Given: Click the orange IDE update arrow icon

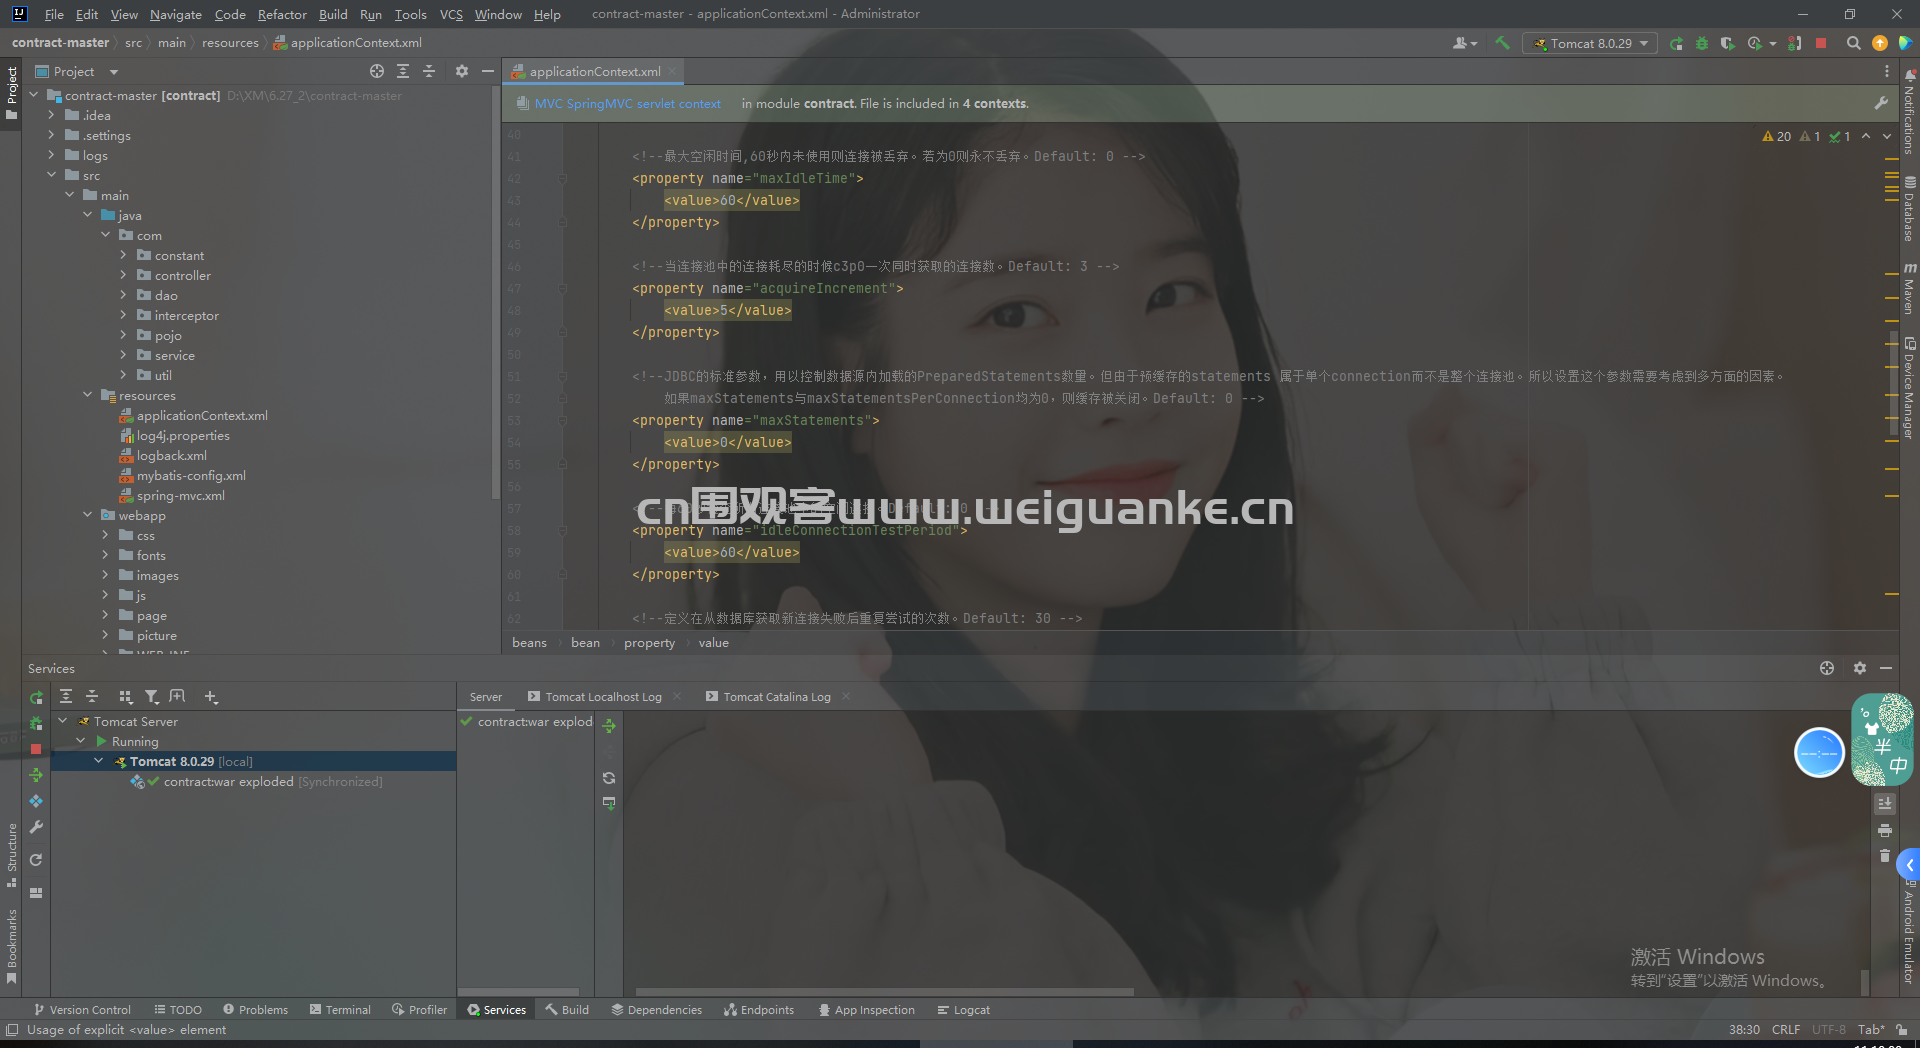Looking at the screenshot, I should pyautogui.click(x=1880, y=43).
